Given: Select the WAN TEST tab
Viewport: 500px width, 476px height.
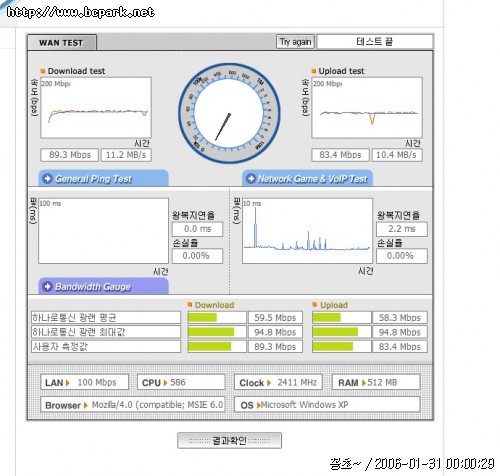Looking at the screenshot, I should [x=62, y=42].
